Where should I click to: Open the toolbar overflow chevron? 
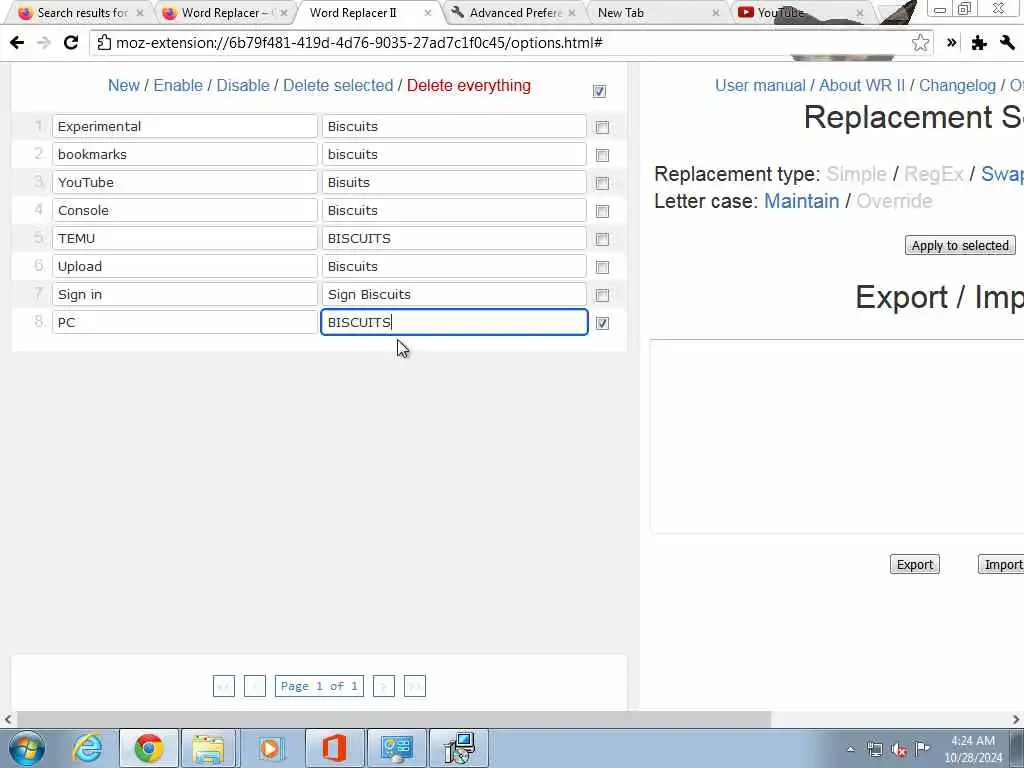tap(952, 43)
